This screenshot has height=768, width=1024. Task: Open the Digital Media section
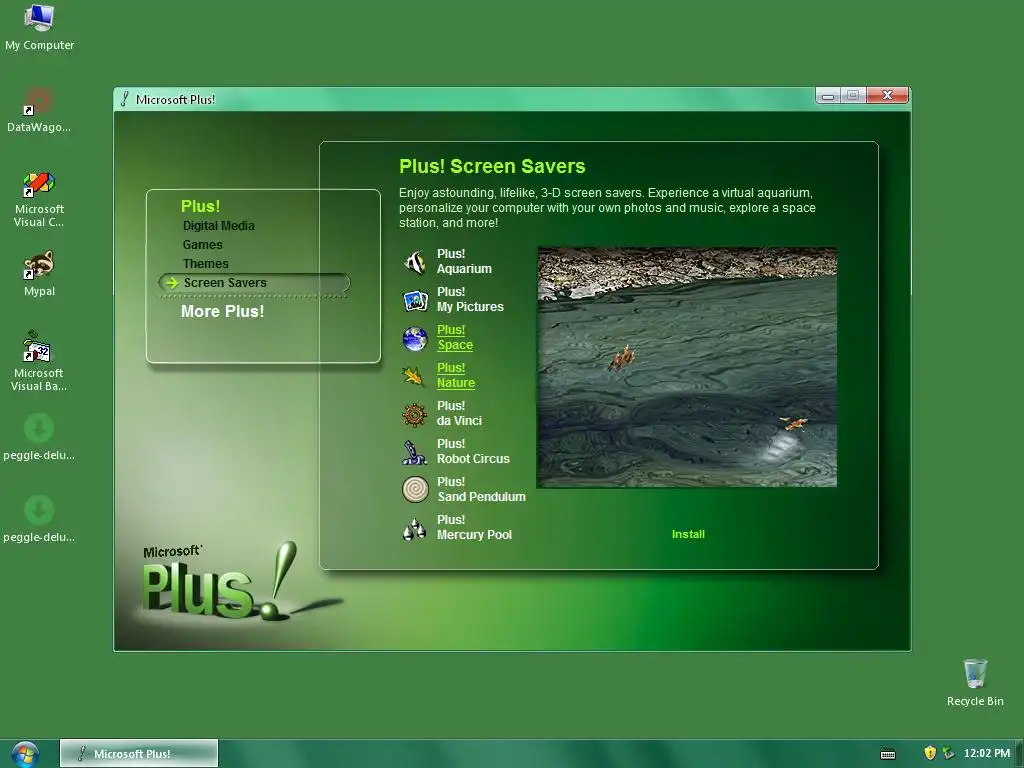coord(219,225)
